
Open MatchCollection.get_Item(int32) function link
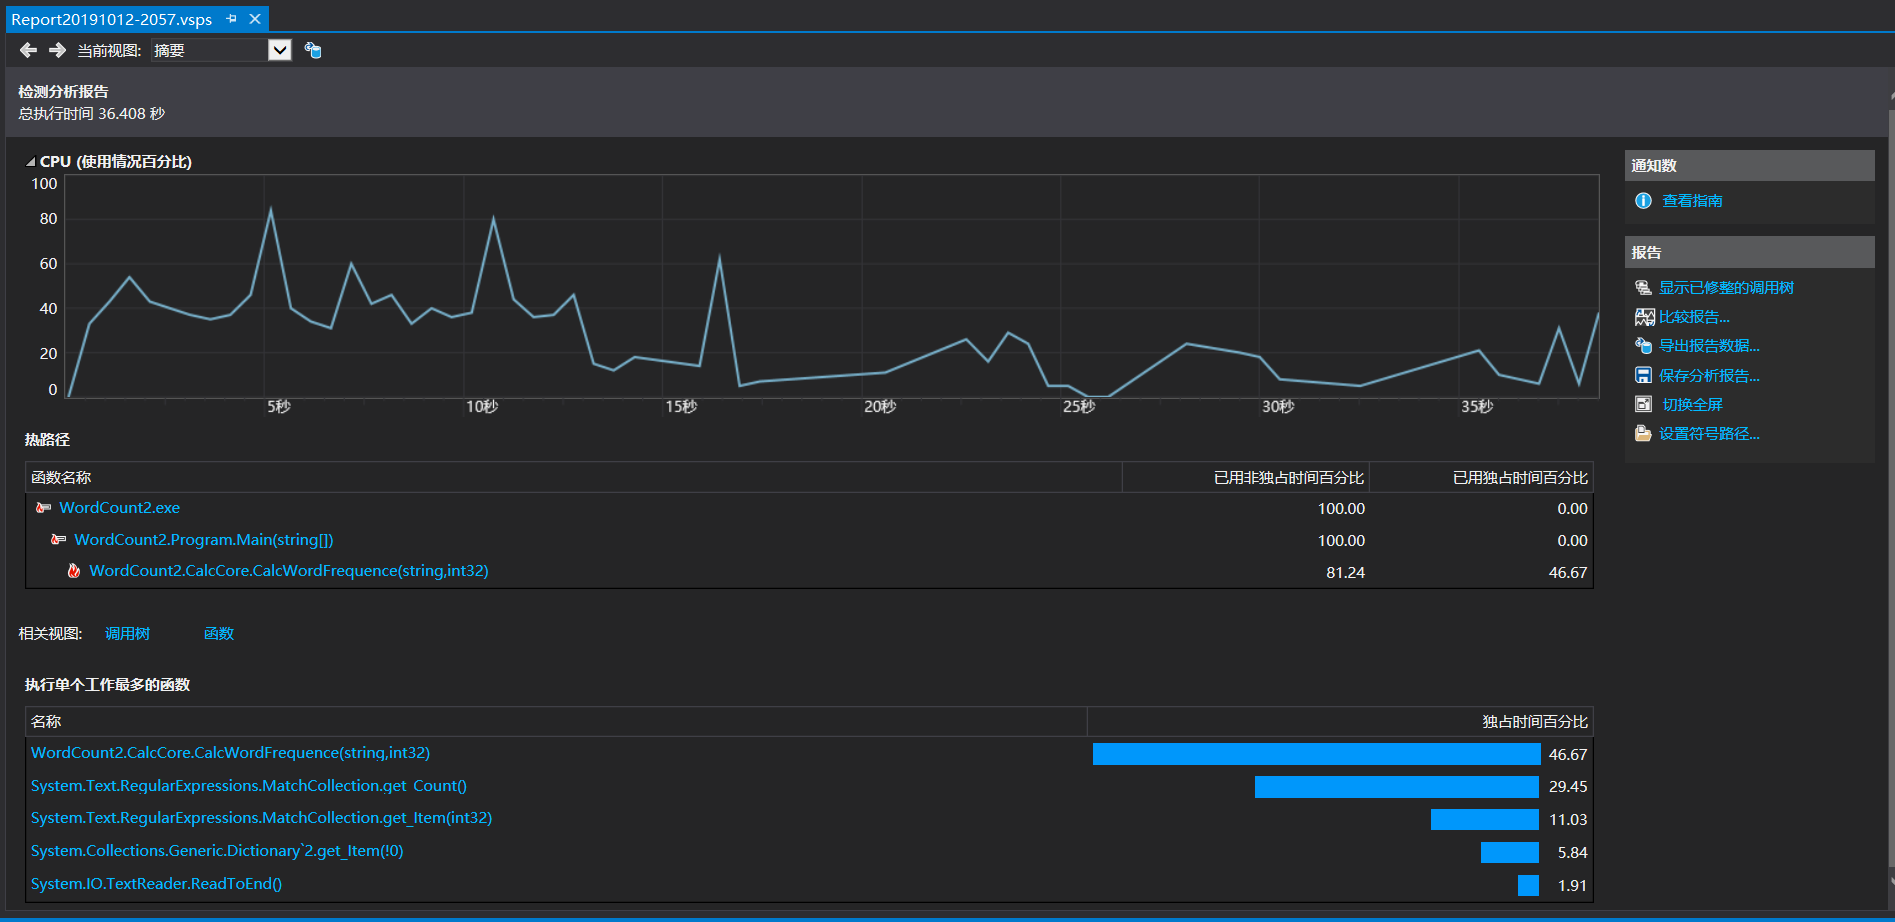tap(262, 818)
